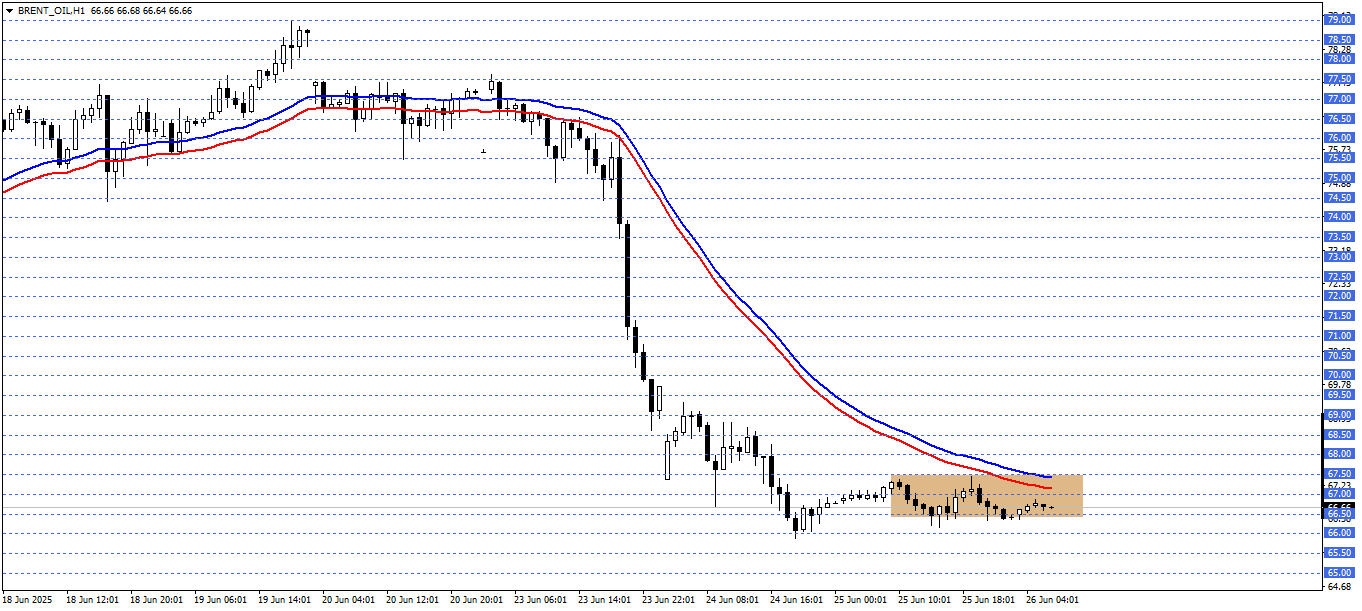Image resolution: width=1362 pixels, height=611 pixels.
Task: Click the 69.50 price level label
Action: tap(1339, 395)
